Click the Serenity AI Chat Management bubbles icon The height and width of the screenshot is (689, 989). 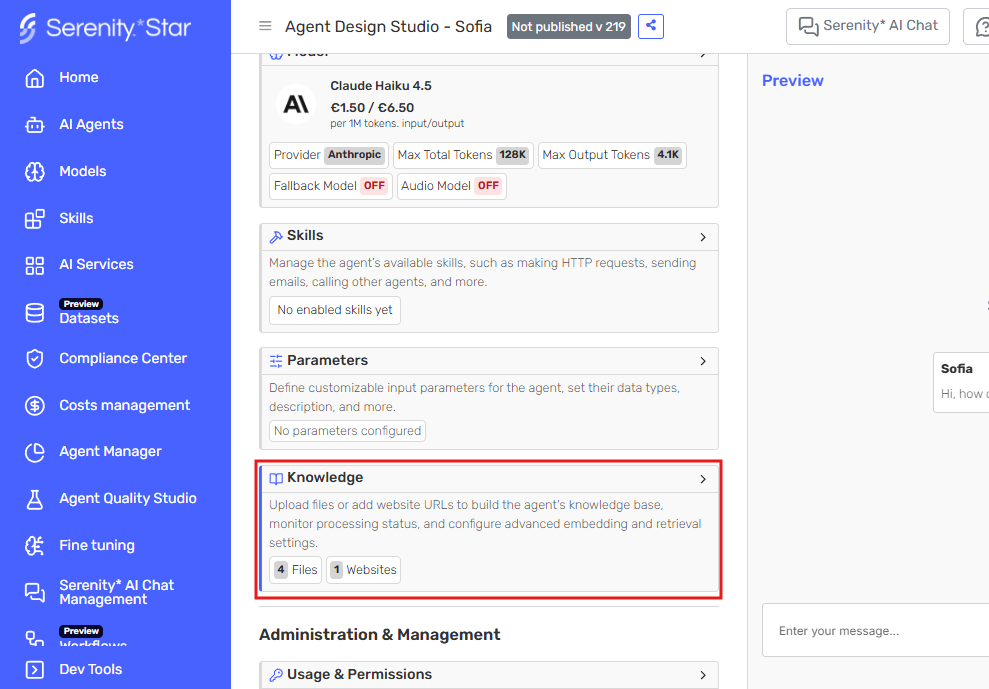coord(35,592)
